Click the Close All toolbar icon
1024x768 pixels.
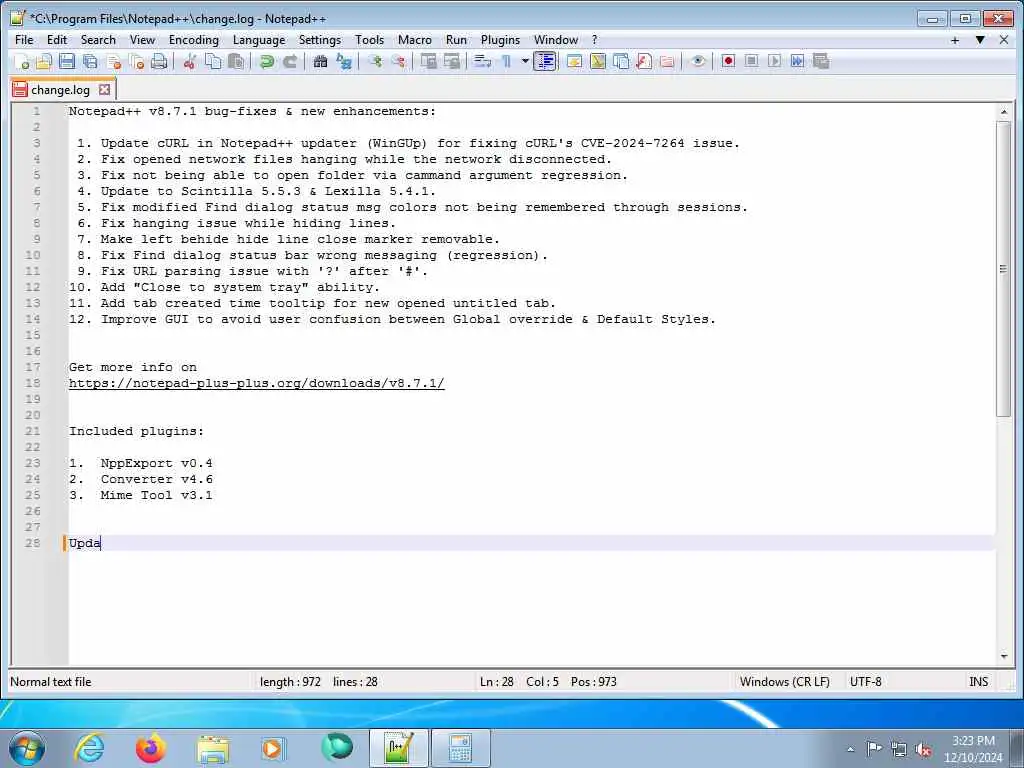tap(136, 61)
